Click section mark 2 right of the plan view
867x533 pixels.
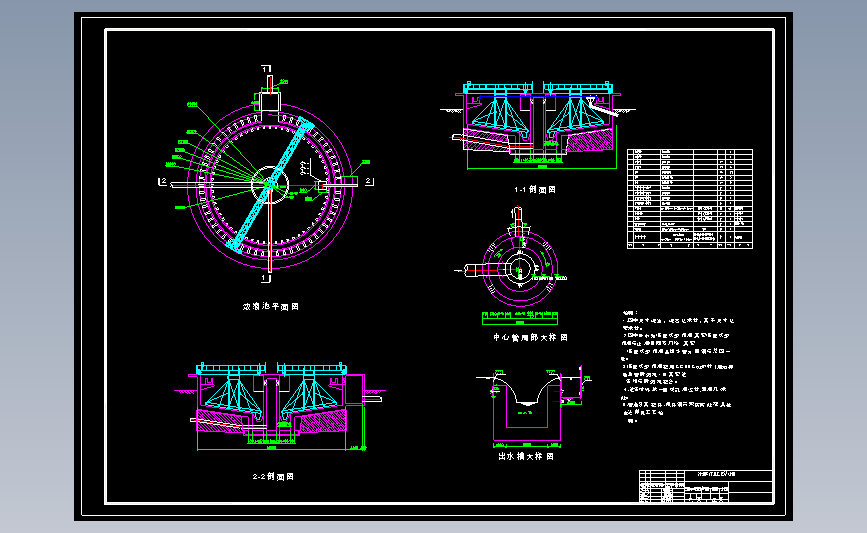pyautogui.click(x=369, y=181)
